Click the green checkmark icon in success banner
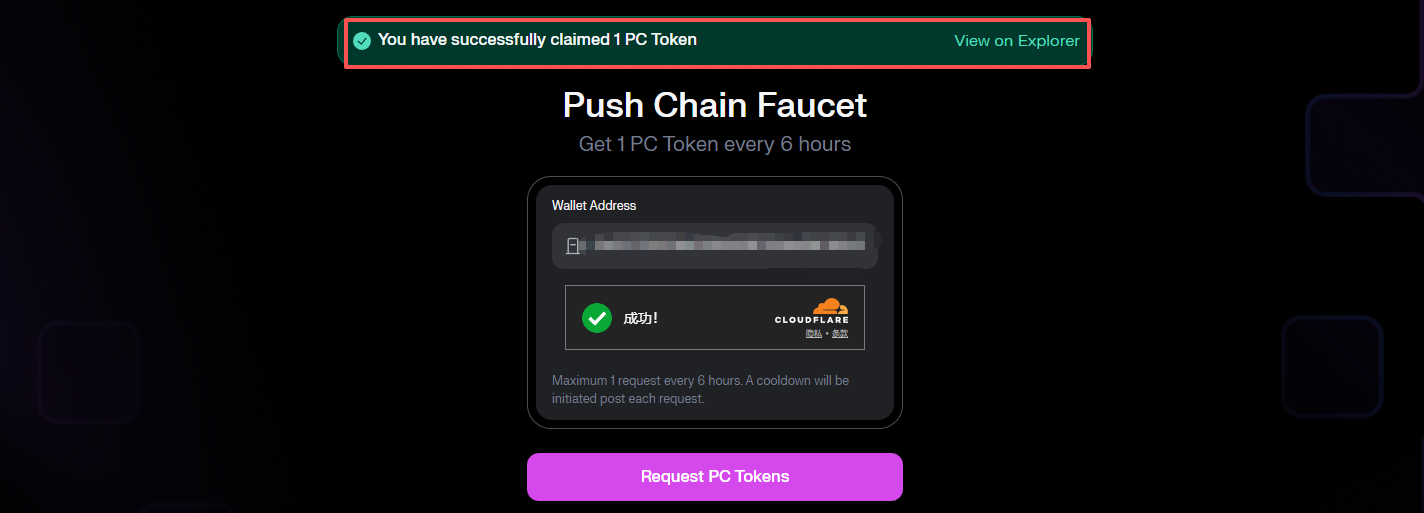The image size is (1424, 513). click(362, 41)
